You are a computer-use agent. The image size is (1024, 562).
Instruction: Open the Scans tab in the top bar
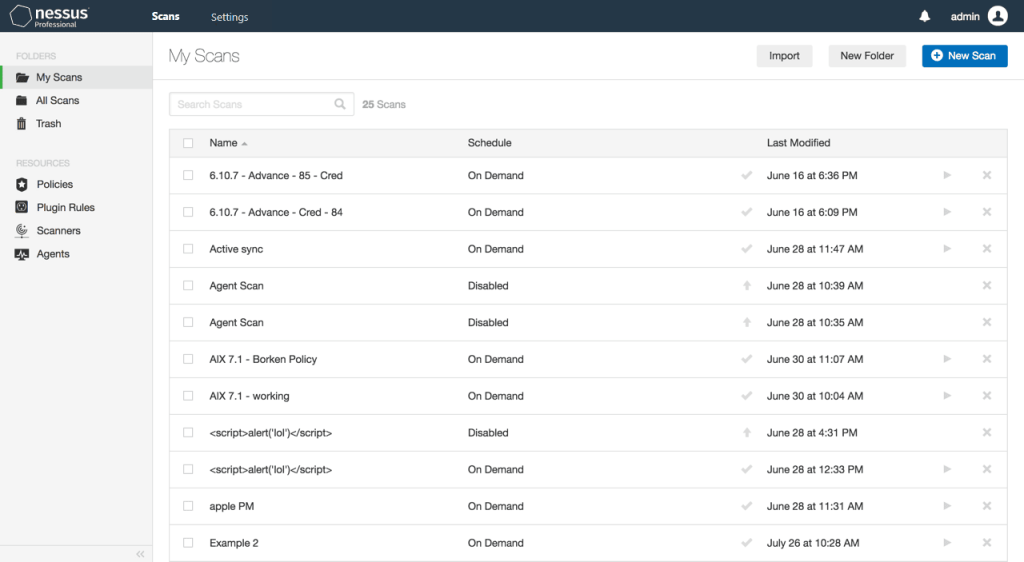click(165, 16)
